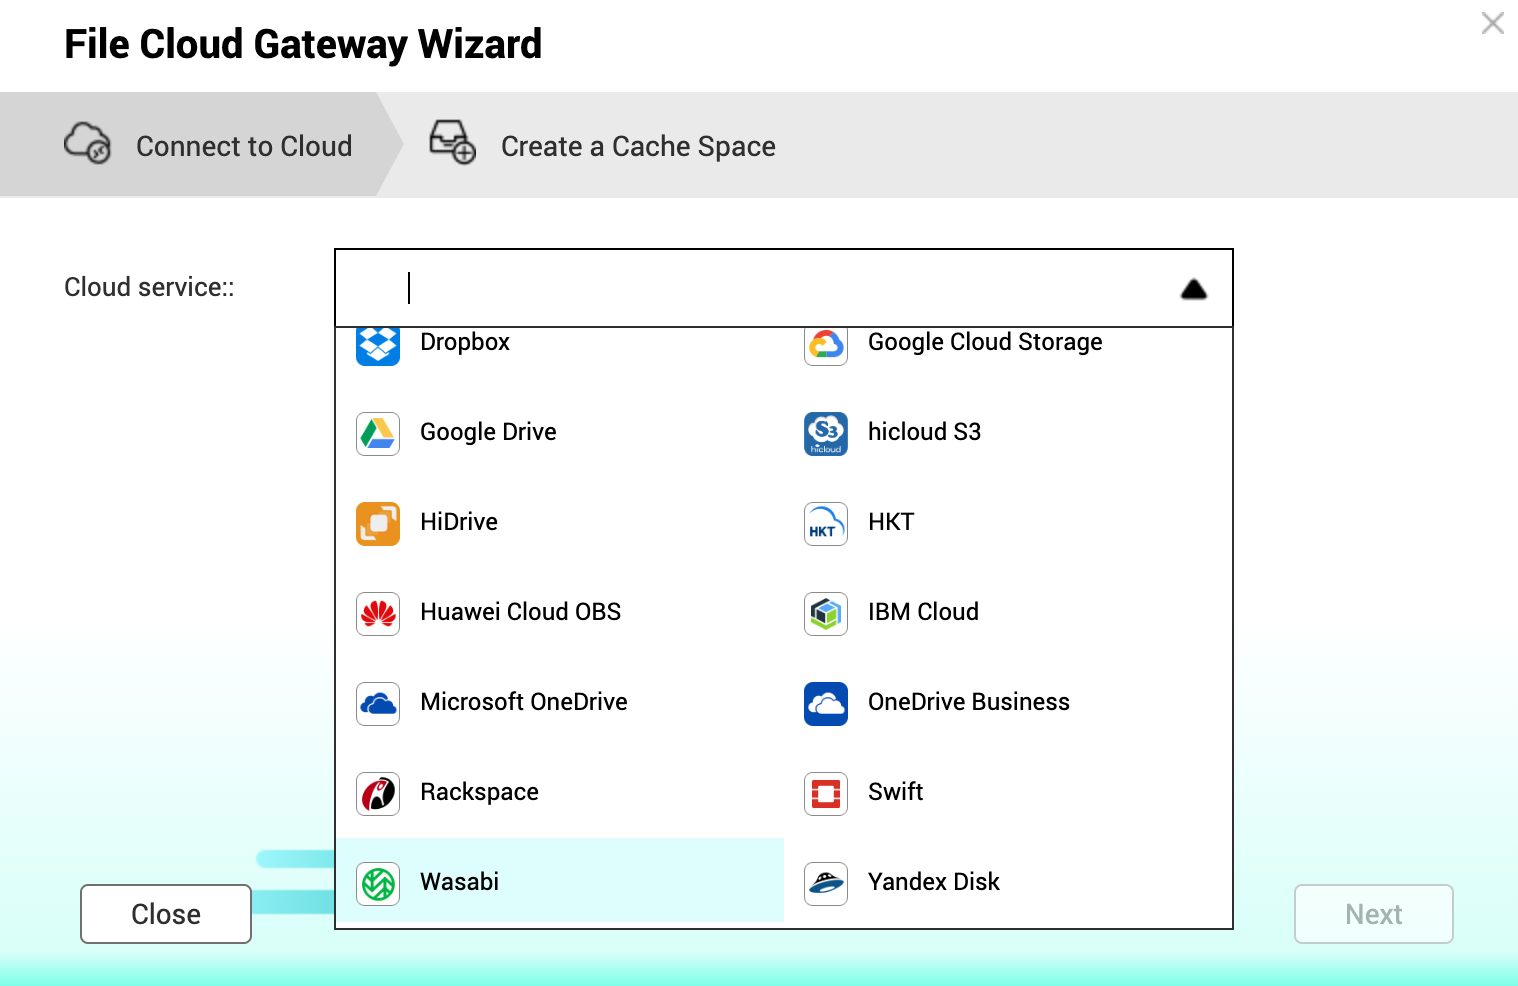
Task: Select the Microsoft OneDrive cloud icon
Action: [x=378, y=704]
